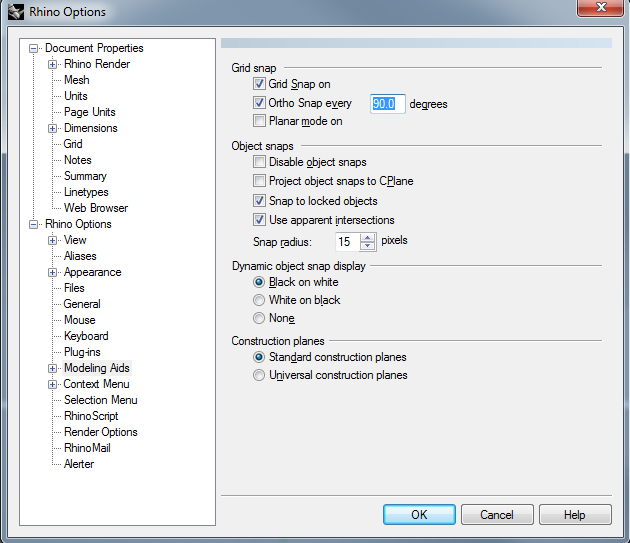Tick Disable object snaps checkbox
The image size is (630, 543).
click(x=259, y=162)
